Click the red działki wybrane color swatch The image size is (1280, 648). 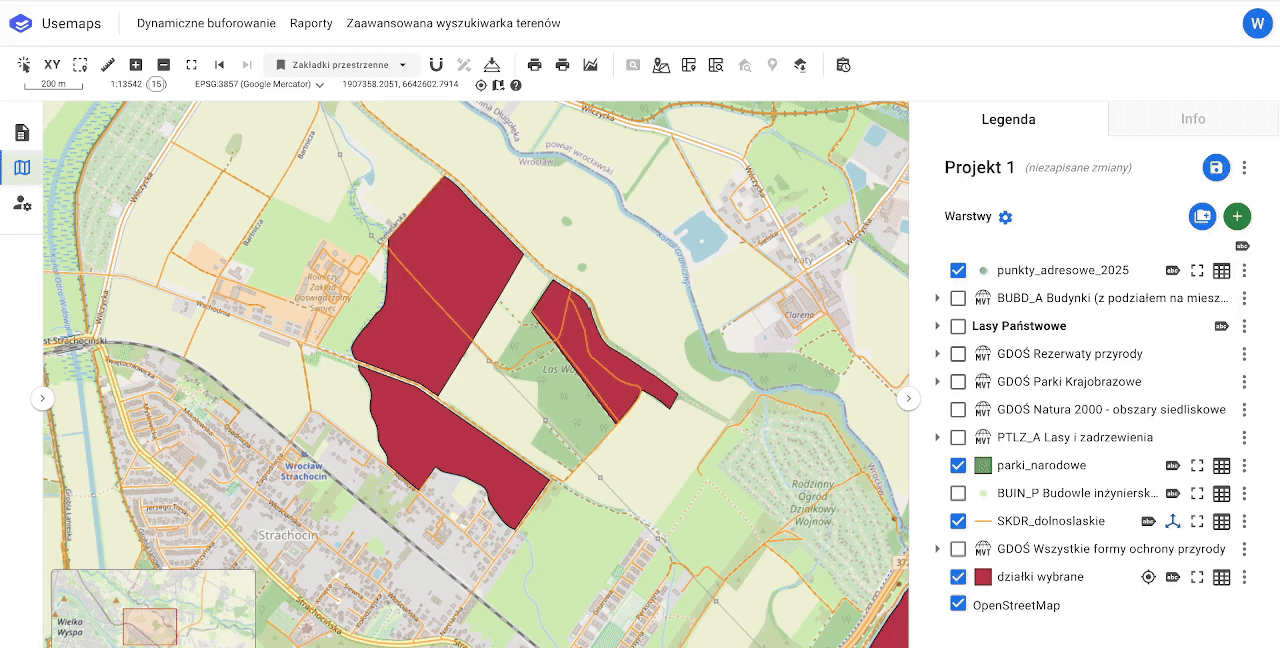(x=982, y=577)
